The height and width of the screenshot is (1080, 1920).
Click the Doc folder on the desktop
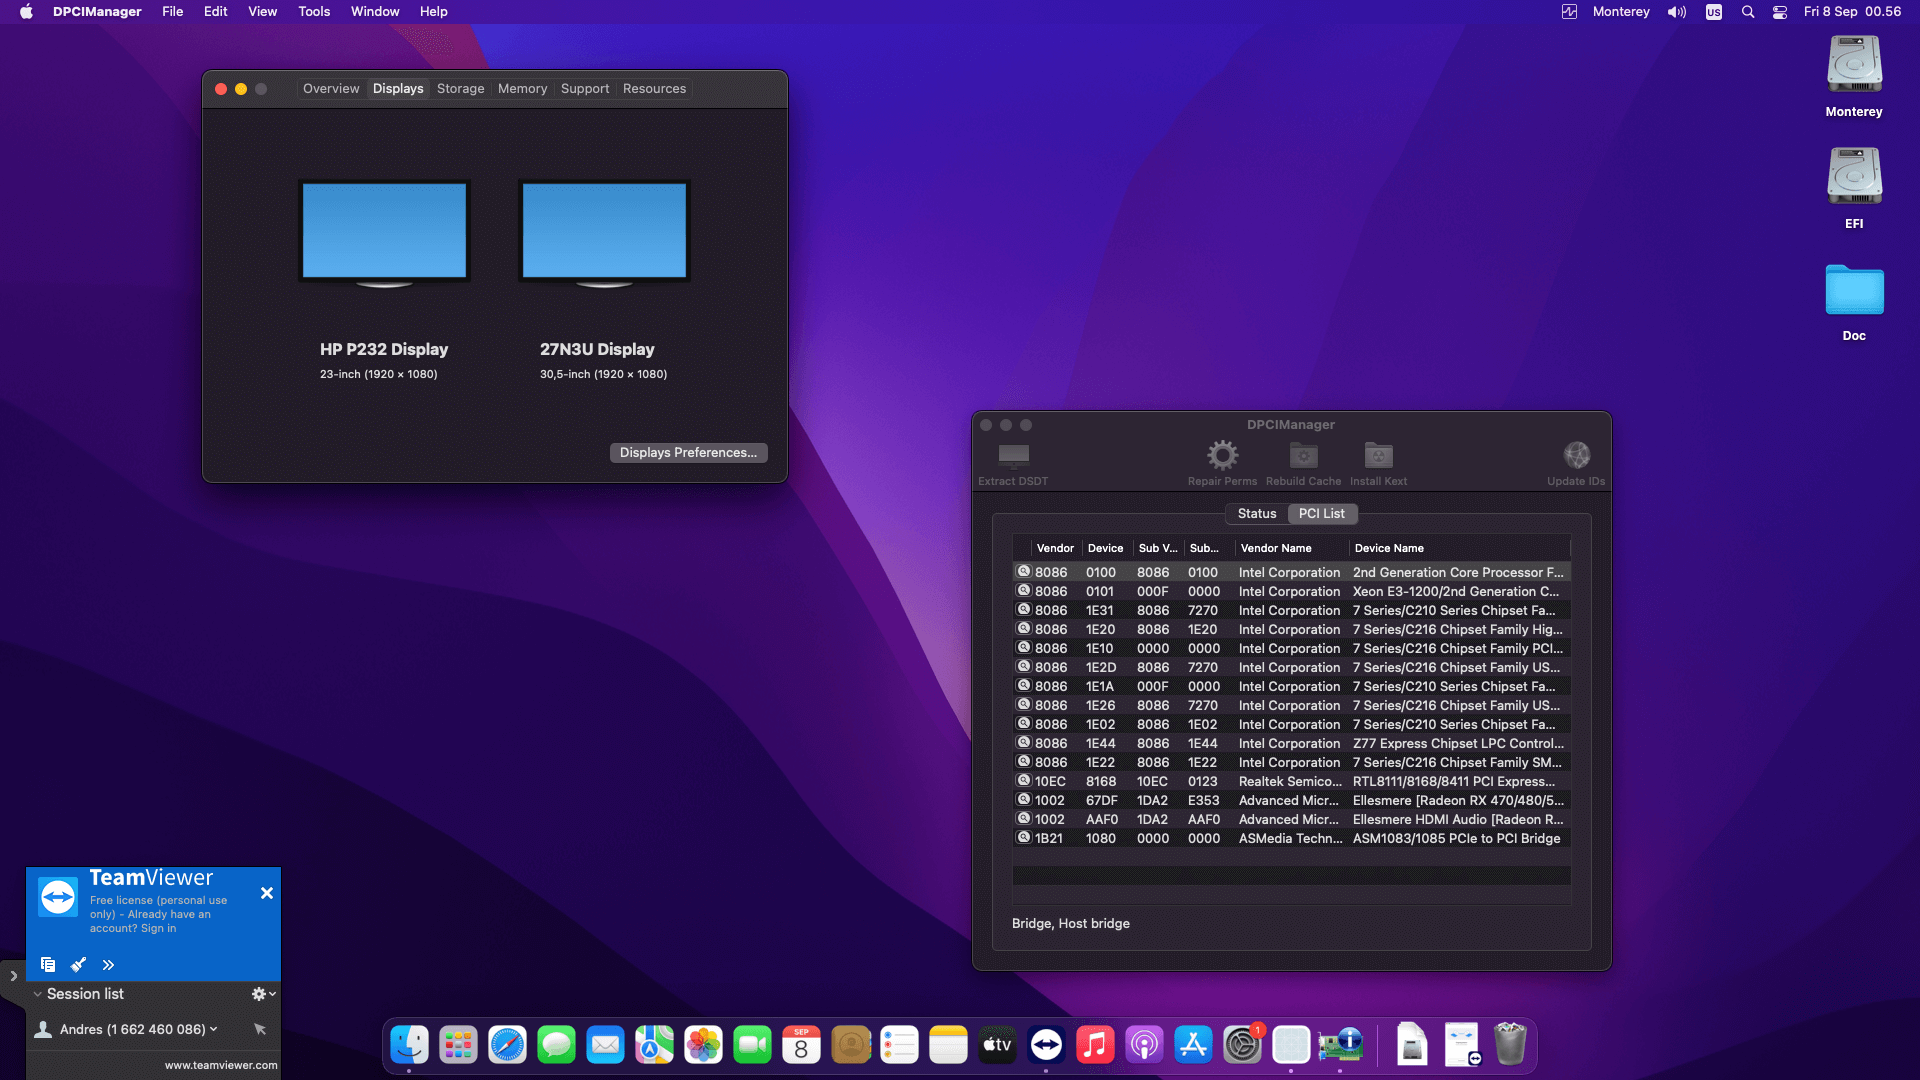tap(1854, 290)
